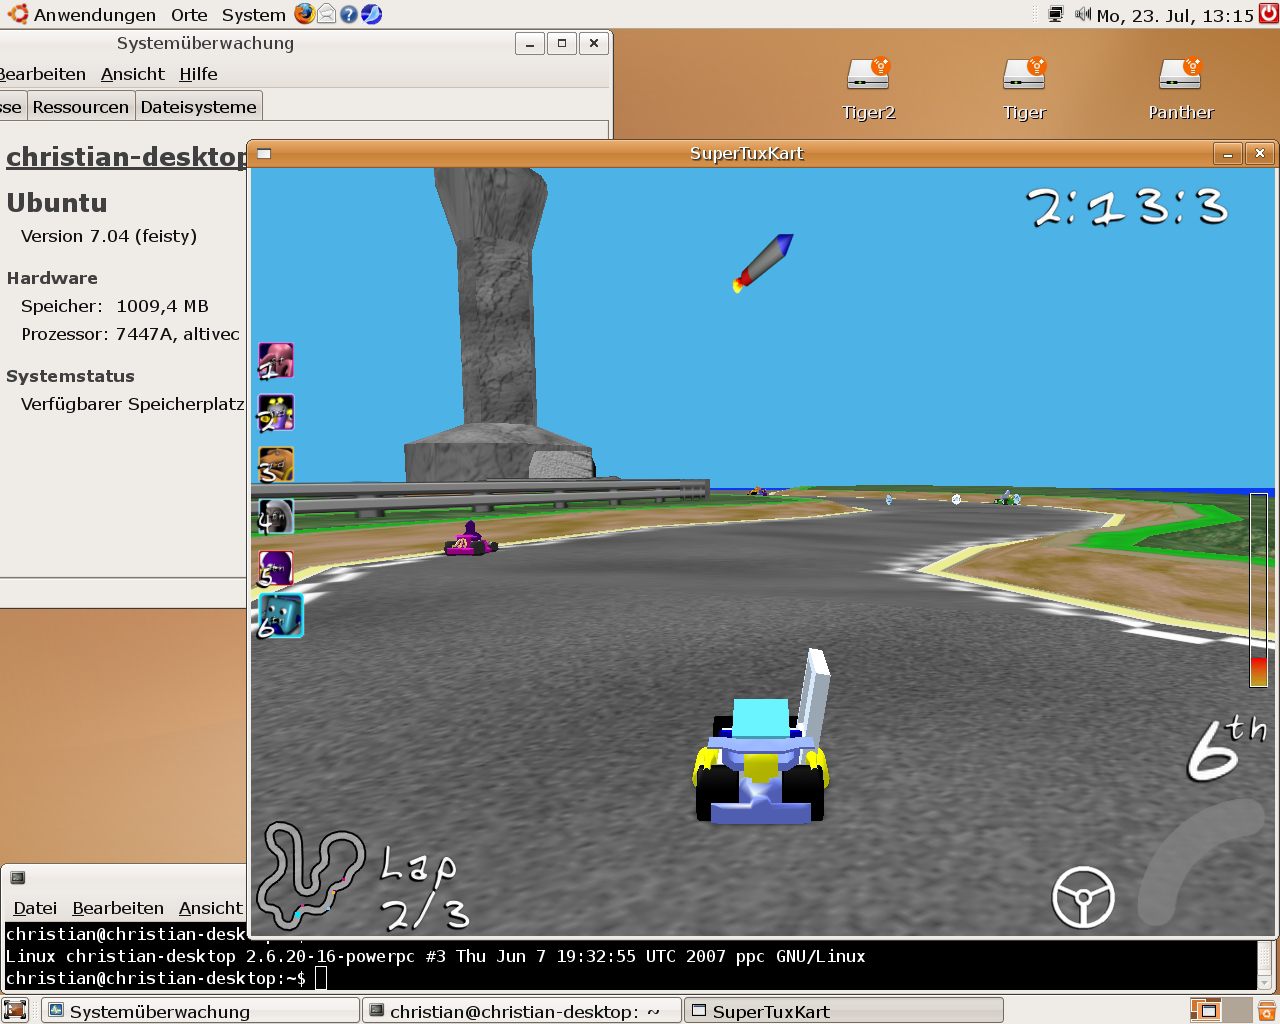Click the show desktop button
The width and height of the screenshot is (1280, 1024).
pos(14,1010)
